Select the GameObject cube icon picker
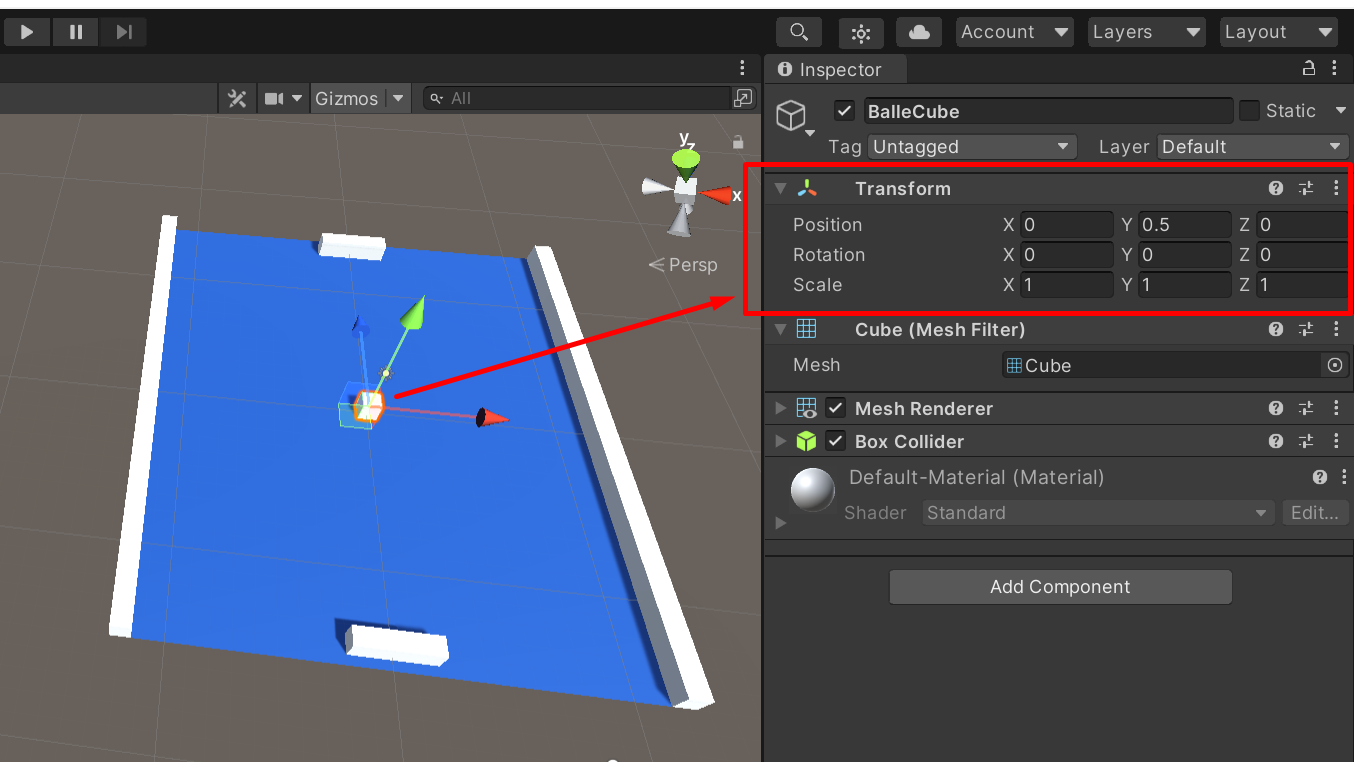 click(x=795, y=117)
